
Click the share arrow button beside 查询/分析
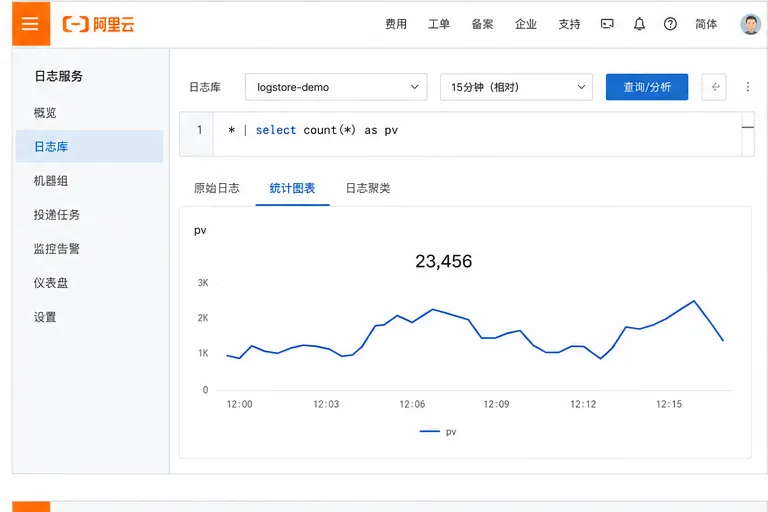click(x=714, y=87)
